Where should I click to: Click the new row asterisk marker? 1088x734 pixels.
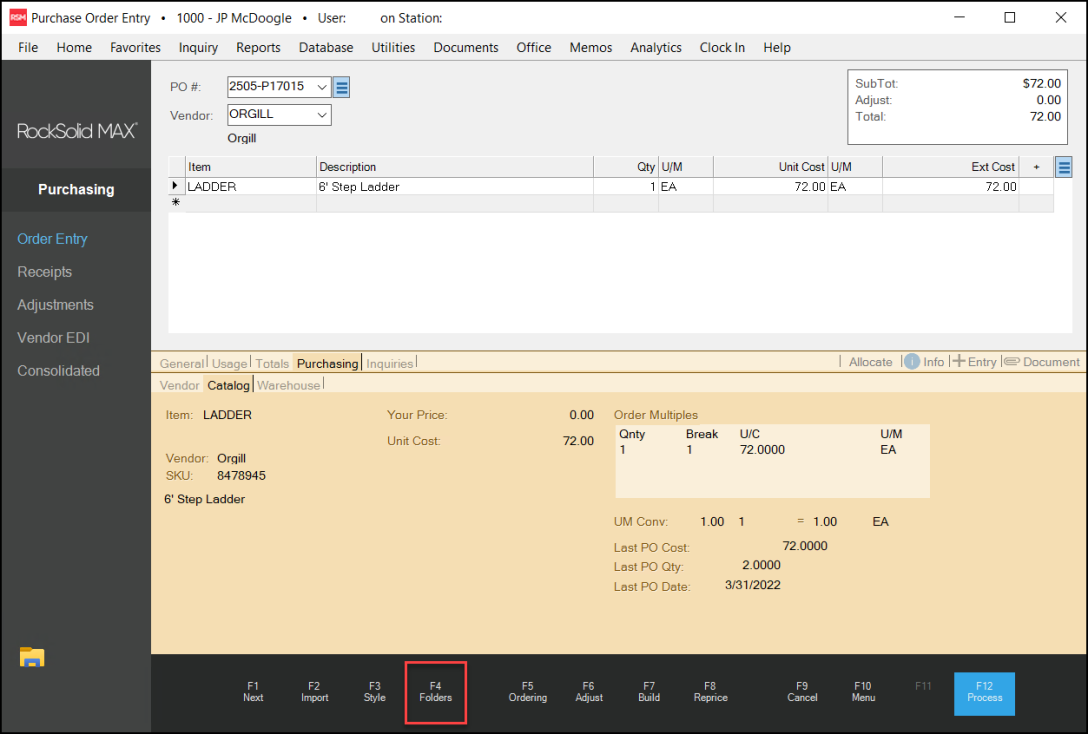click(x=176, y=203)
